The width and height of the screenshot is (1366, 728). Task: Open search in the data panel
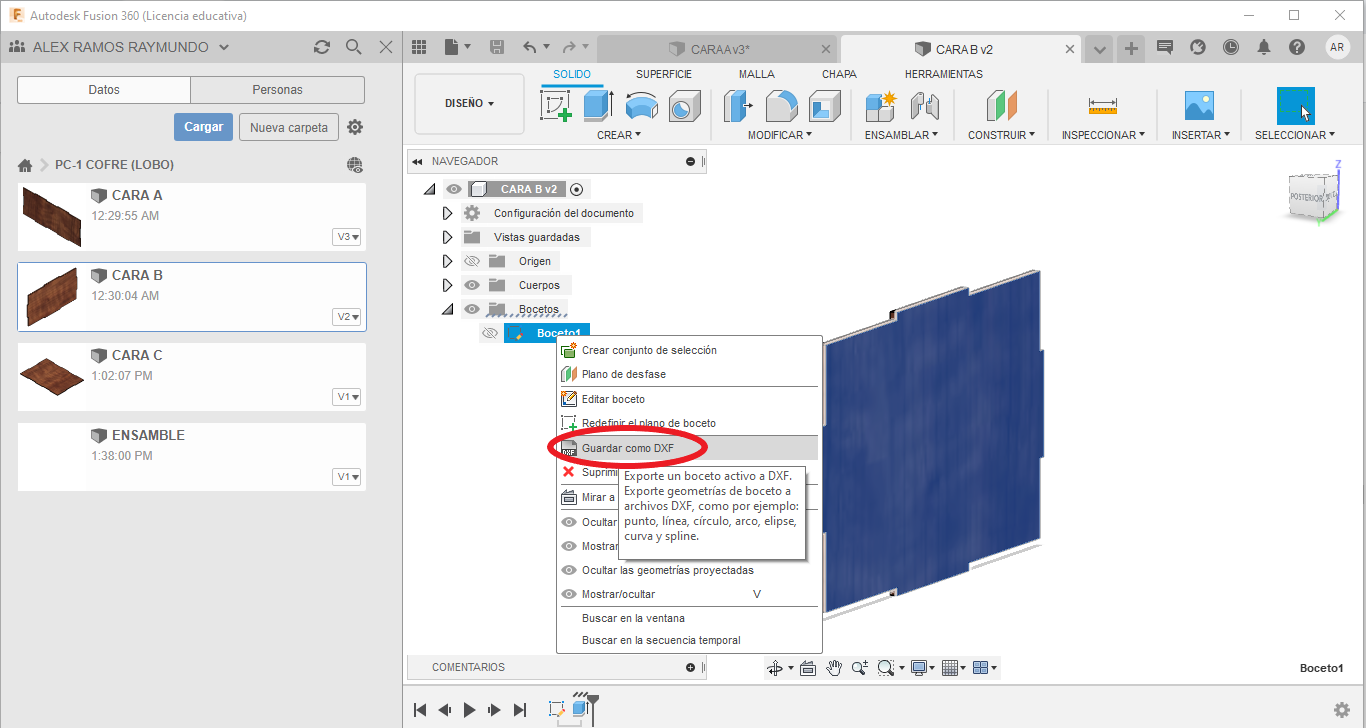(353, 47)
